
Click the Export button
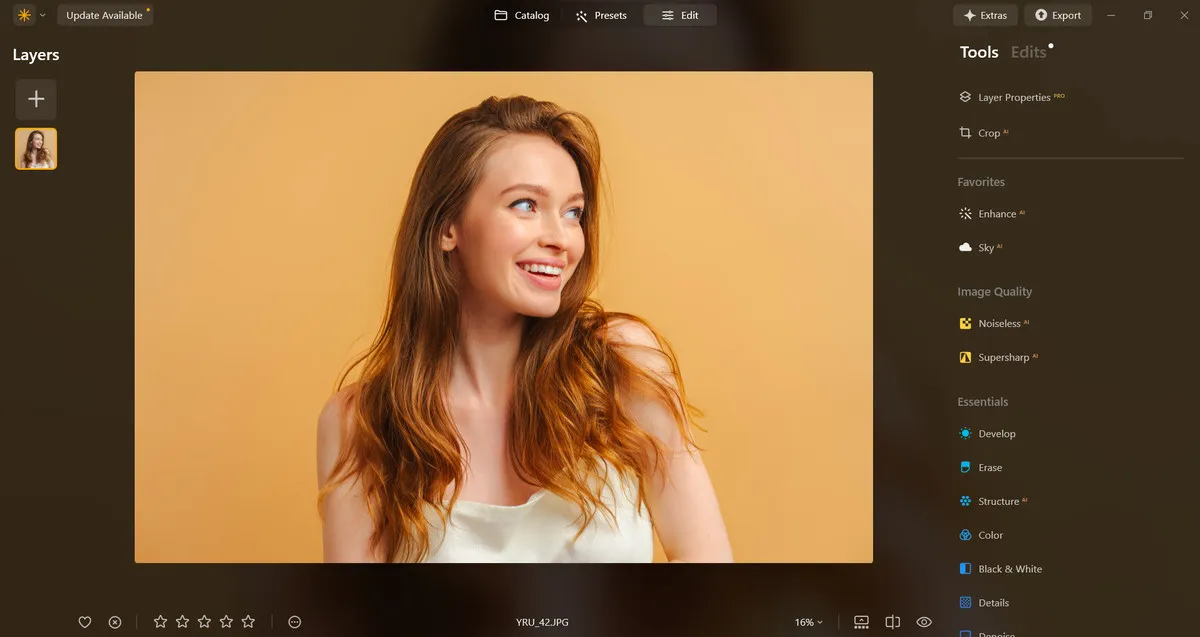(x=1057, y=16)
